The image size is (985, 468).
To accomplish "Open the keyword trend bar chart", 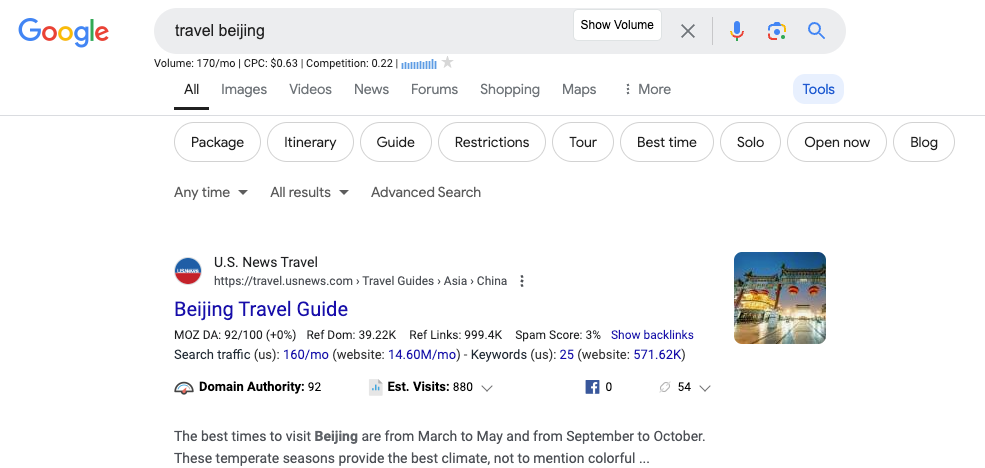I will coord(419,64).
